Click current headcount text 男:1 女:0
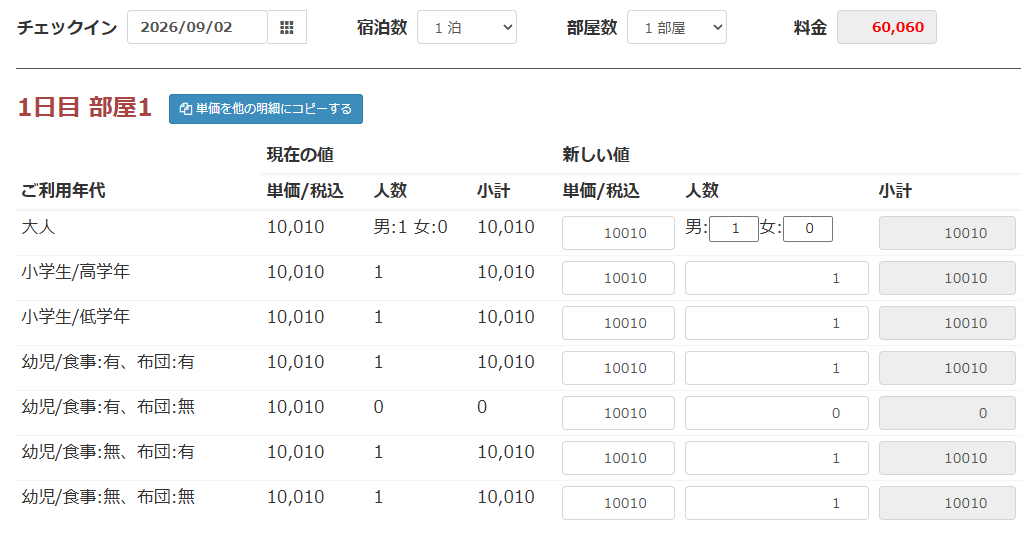1028x536 pixels. pos(410,227)
